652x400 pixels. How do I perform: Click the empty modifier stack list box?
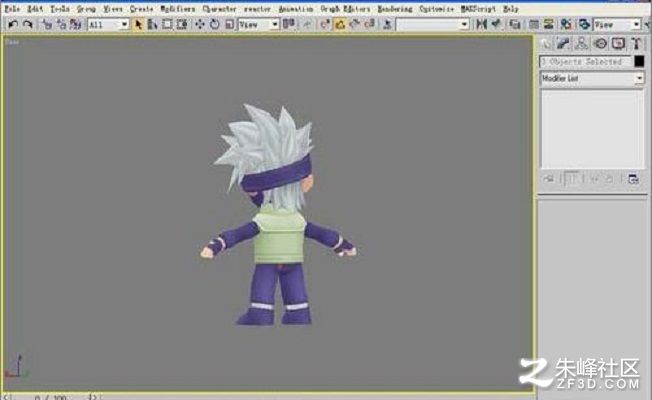(592, 128)
